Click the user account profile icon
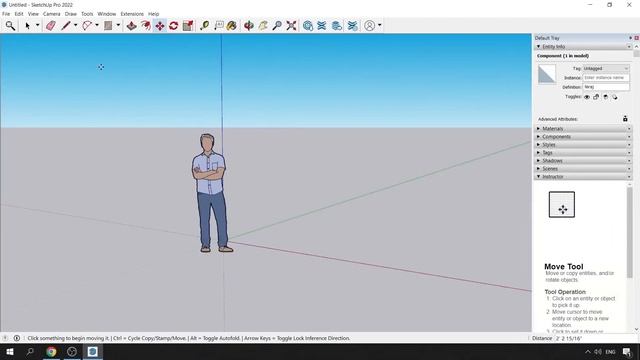 click(x=369, y=26)
